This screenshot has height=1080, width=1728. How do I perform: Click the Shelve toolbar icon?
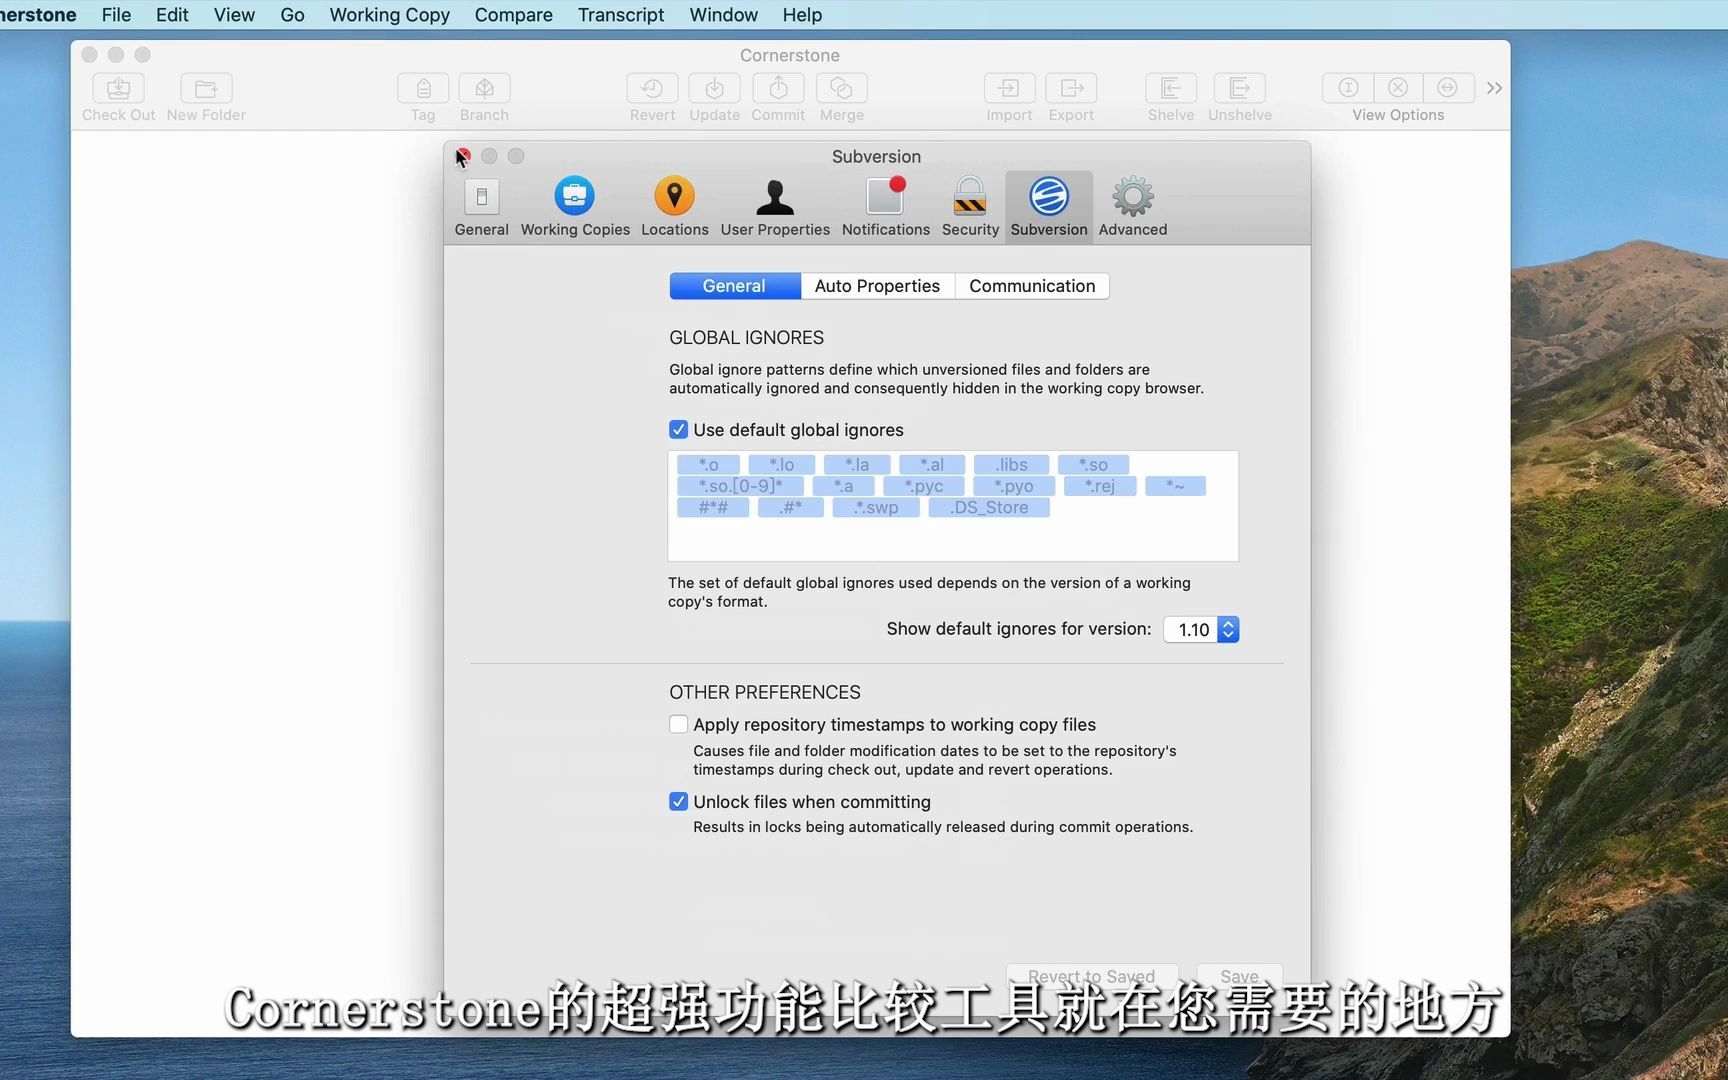point(1171,88)
